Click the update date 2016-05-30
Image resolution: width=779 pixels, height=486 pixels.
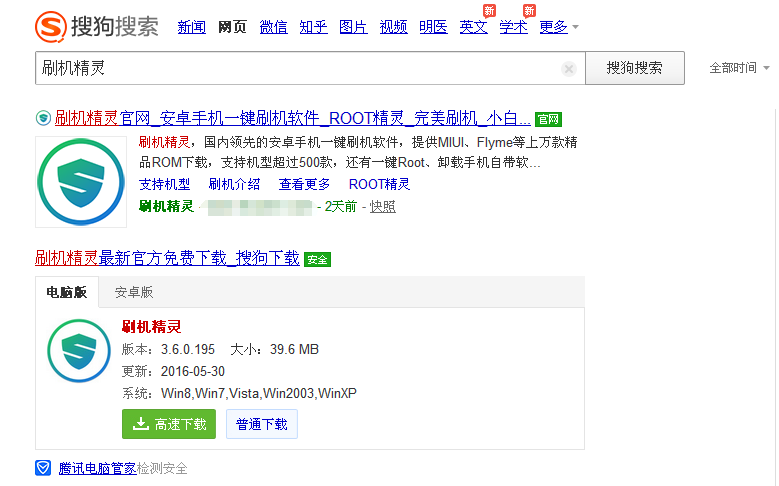point(193,371)
